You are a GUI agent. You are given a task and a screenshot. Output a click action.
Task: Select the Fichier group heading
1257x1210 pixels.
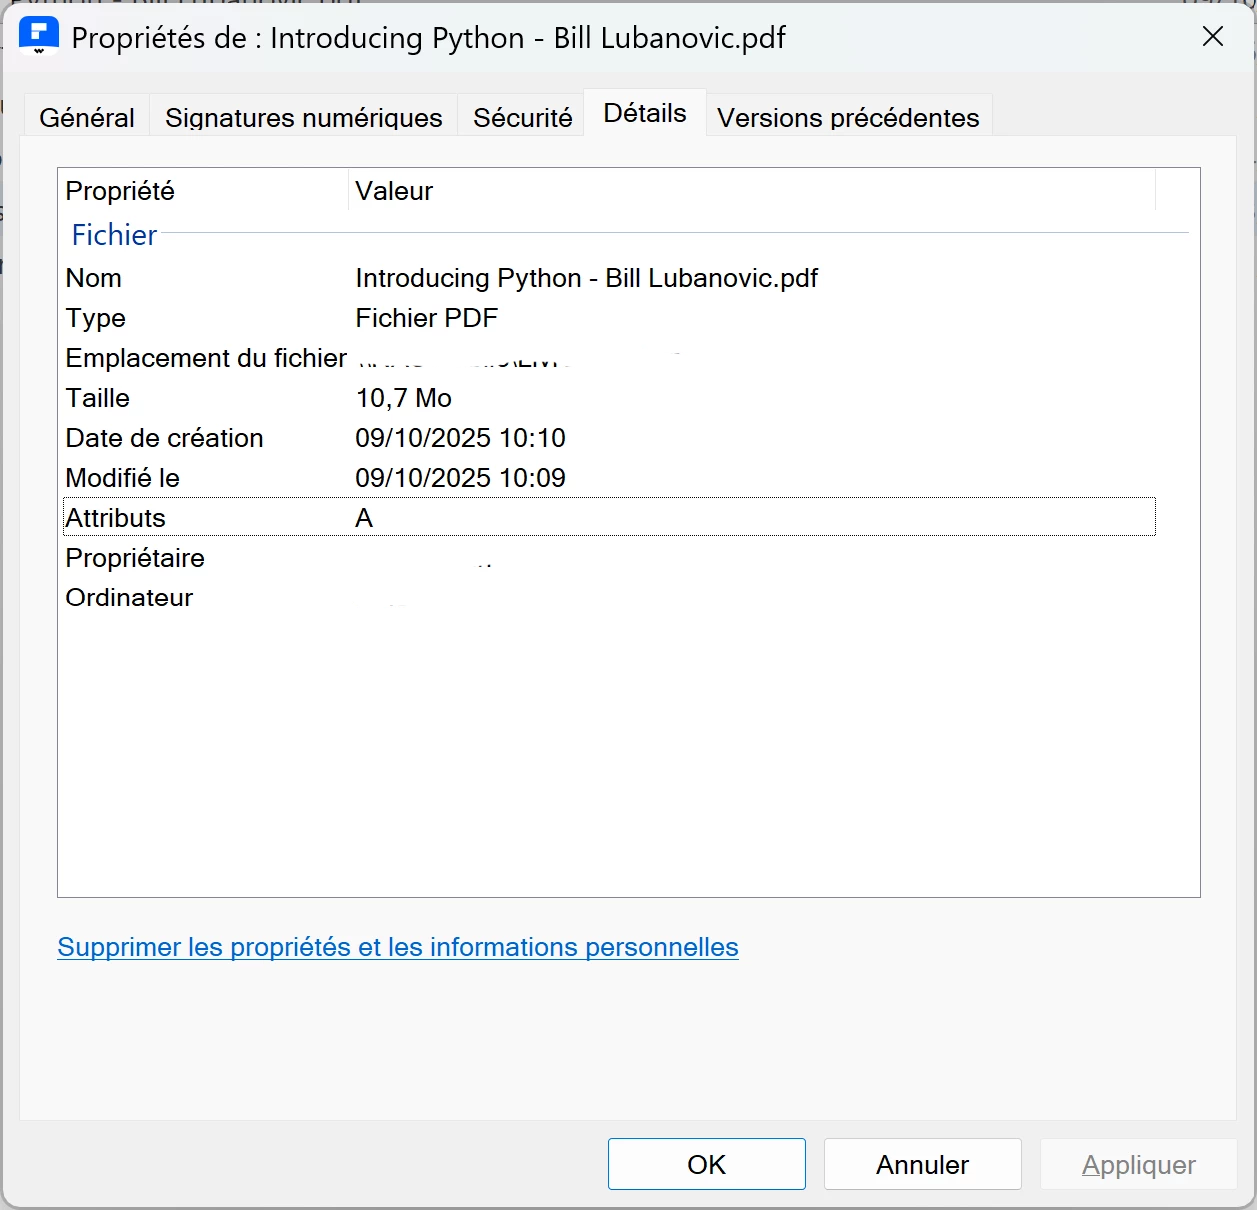[114, 235]
